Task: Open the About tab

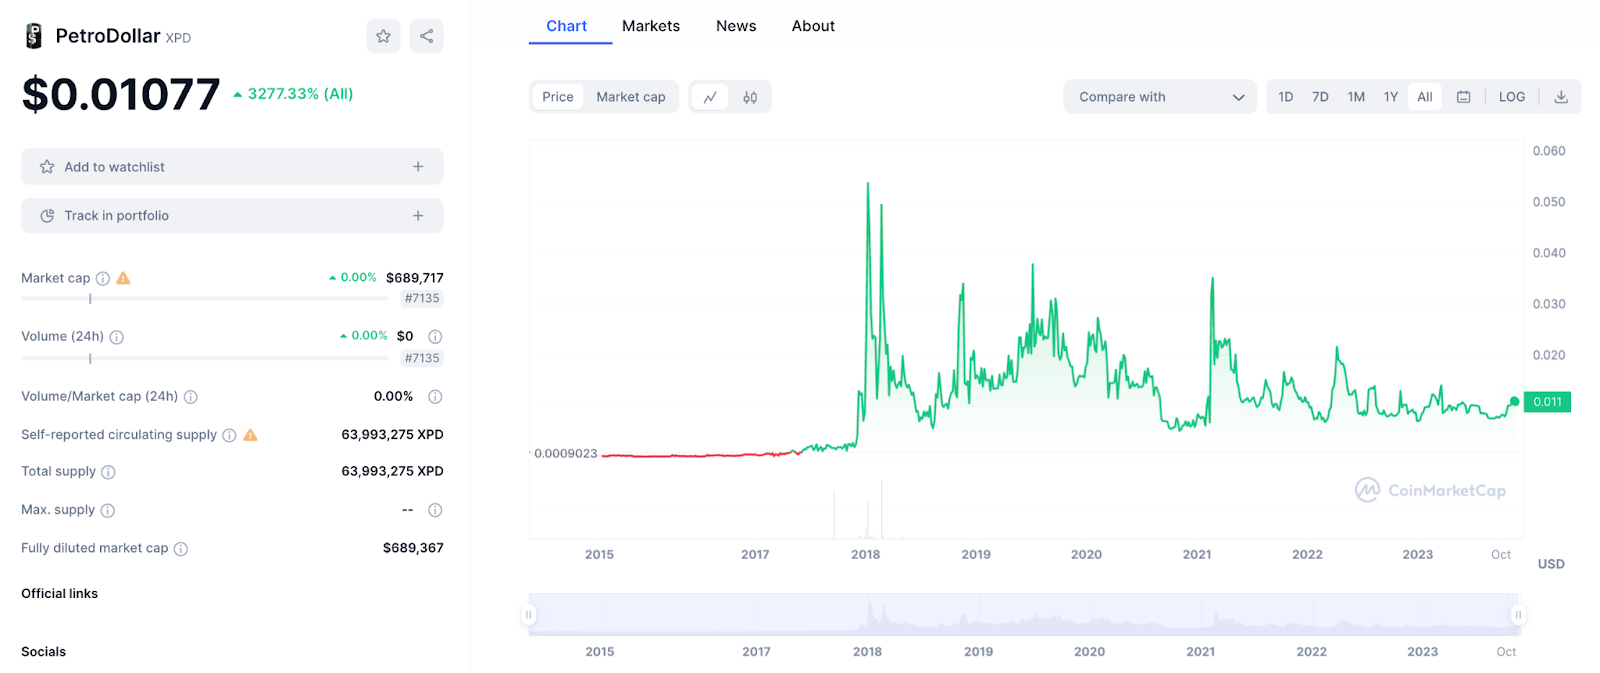Action: click(813, 26)
